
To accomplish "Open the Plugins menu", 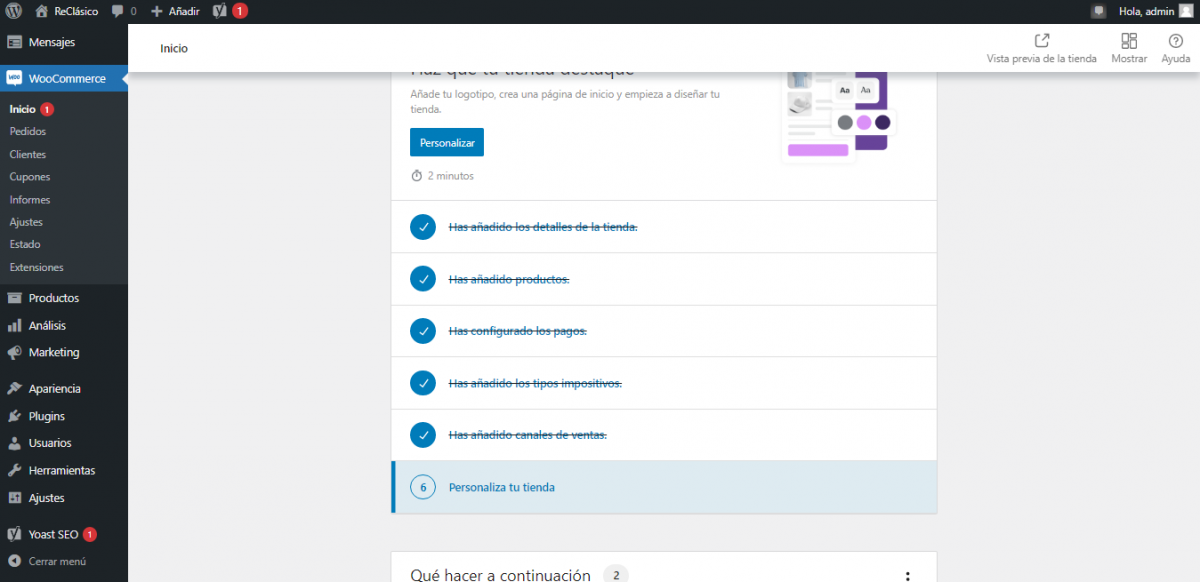I will pyautogui.click(x=46, y=416).
